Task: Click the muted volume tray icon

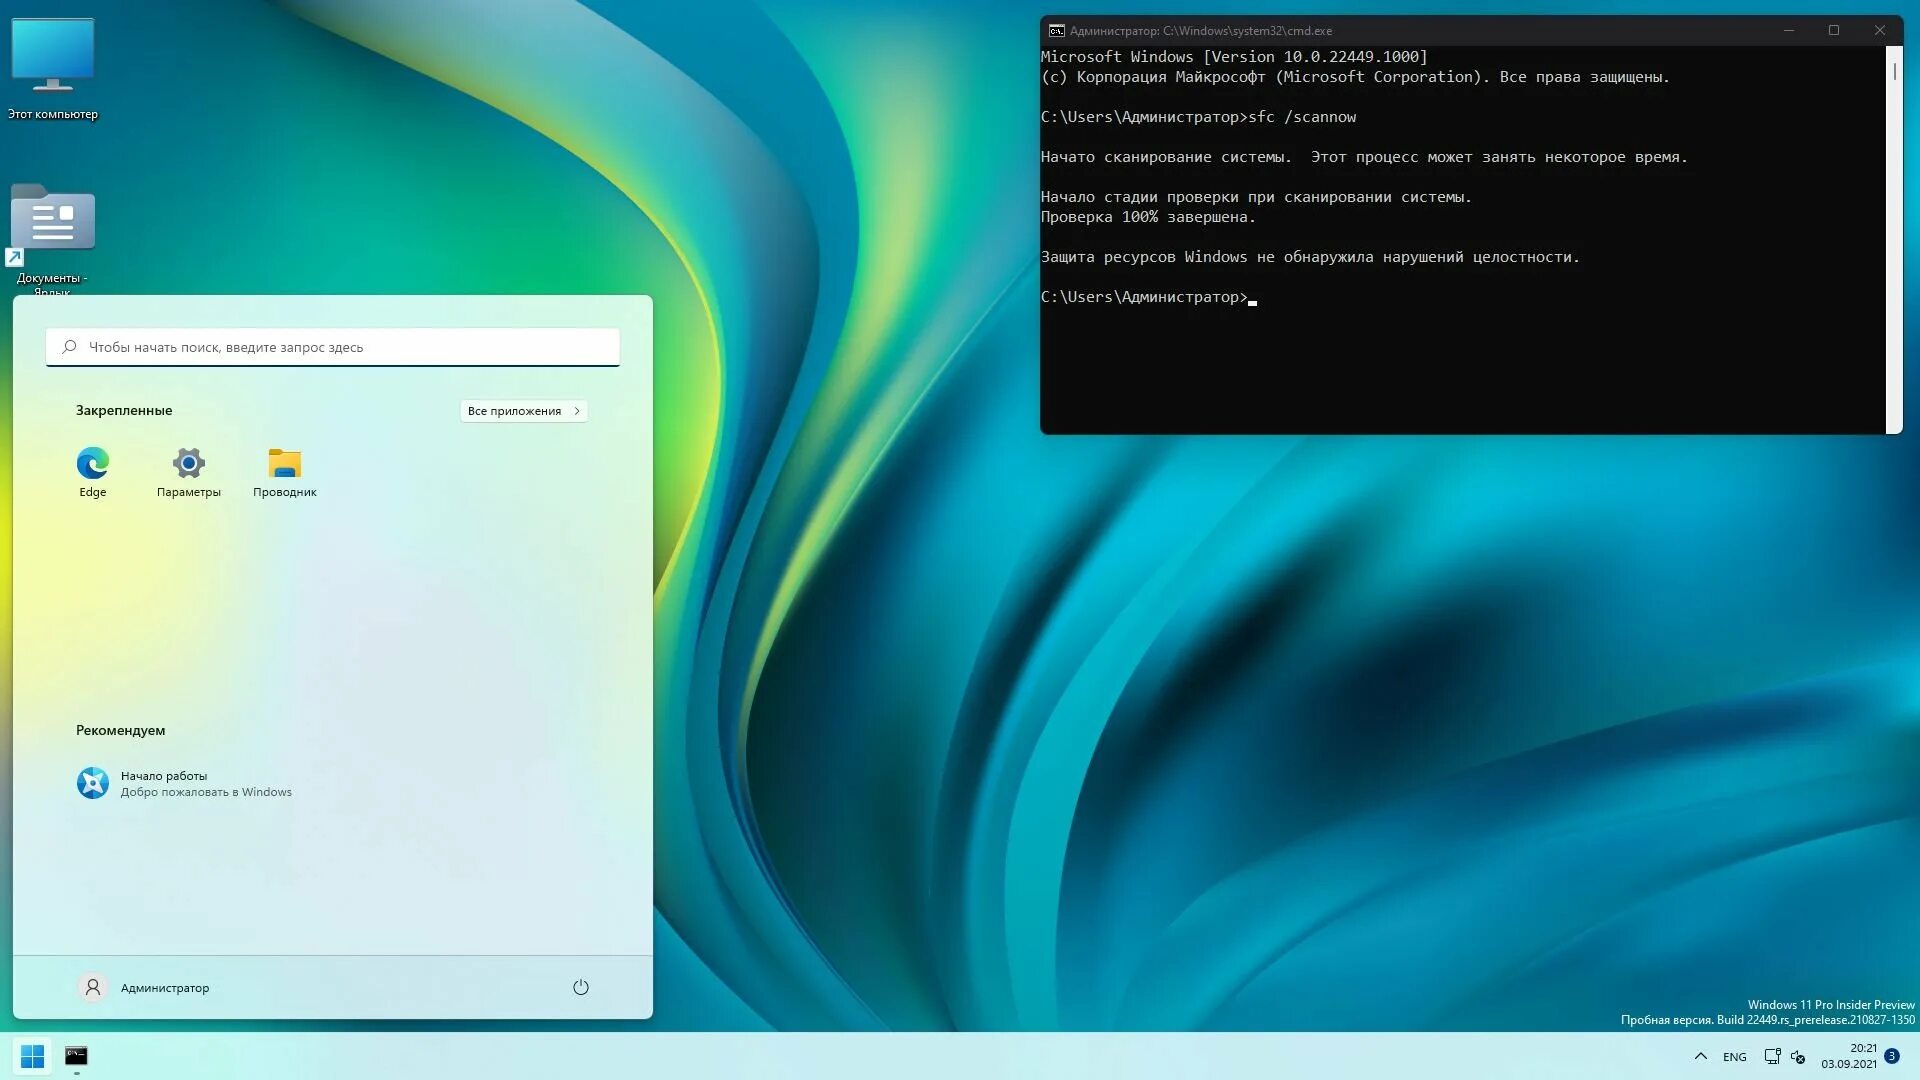Action: 1798,1056
